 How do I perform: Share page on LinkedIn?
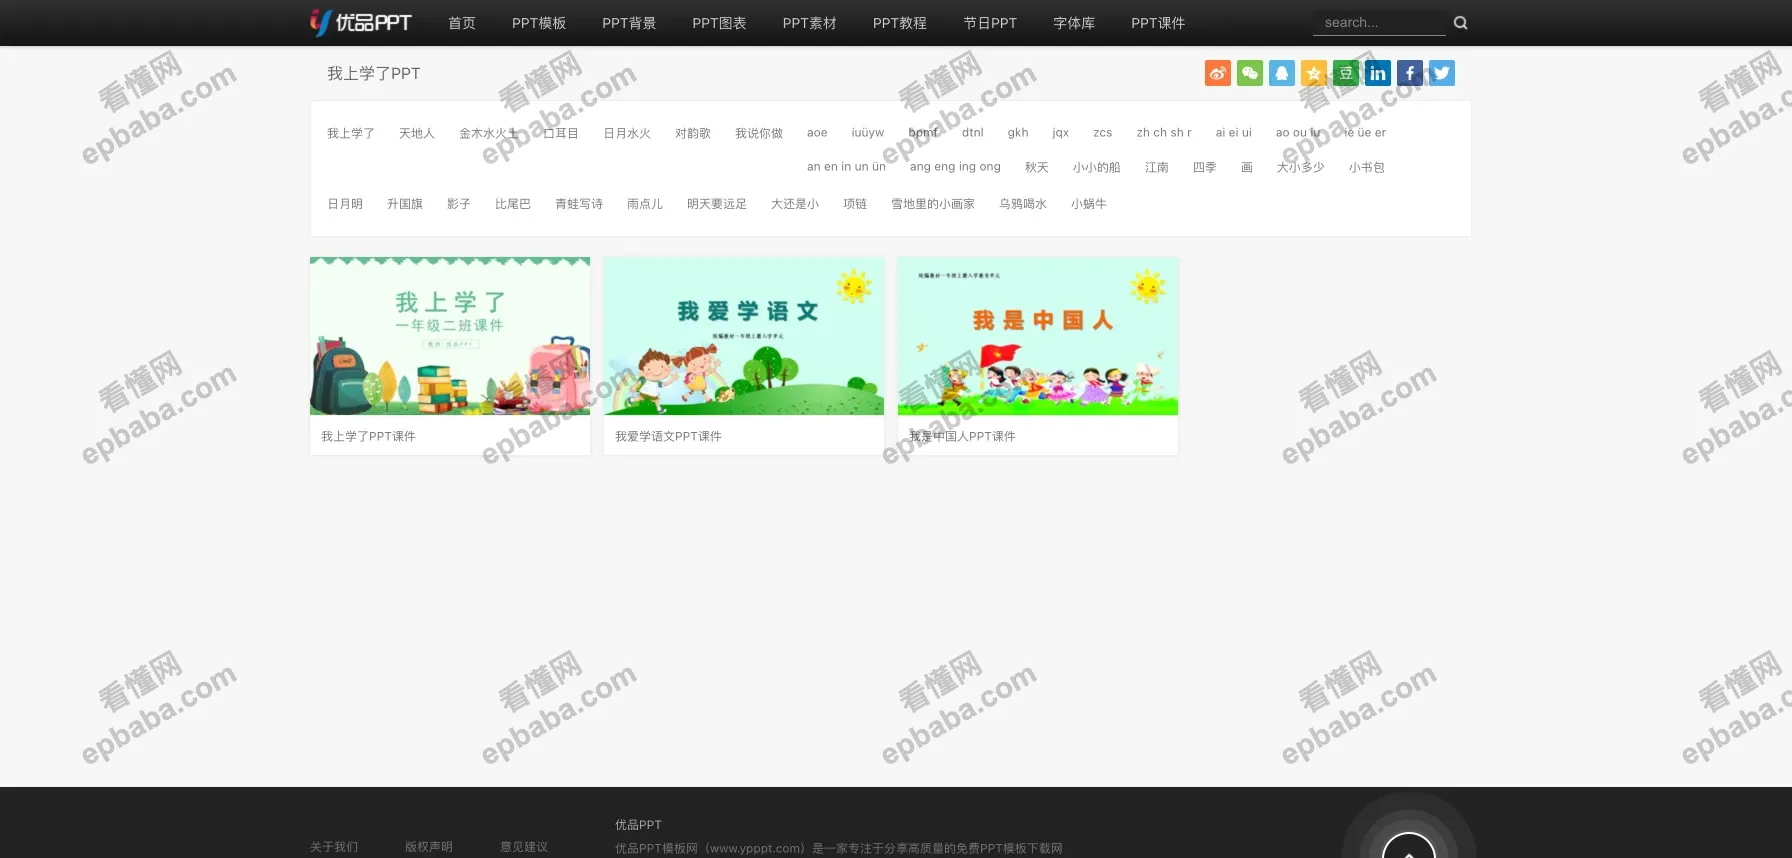1377,73
